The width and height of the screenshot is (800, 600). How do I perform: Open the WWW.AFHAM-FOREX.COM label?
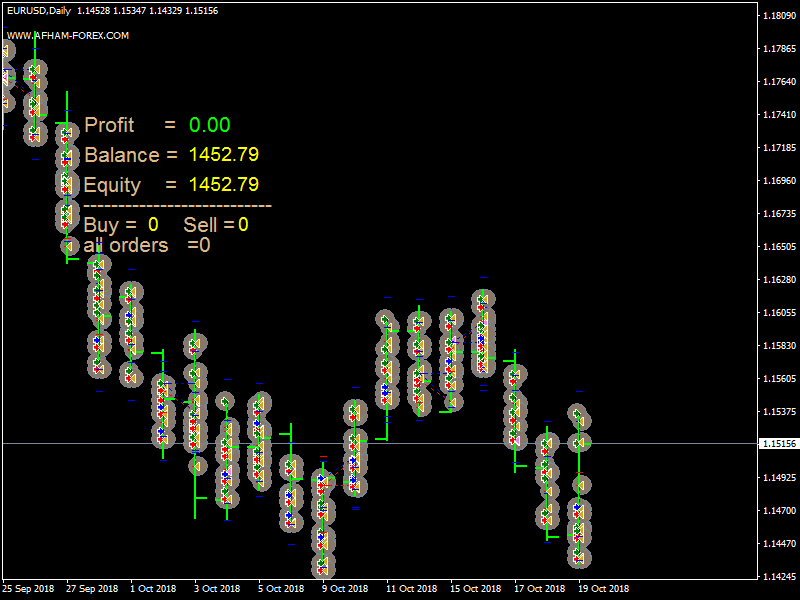pos(68,35)
